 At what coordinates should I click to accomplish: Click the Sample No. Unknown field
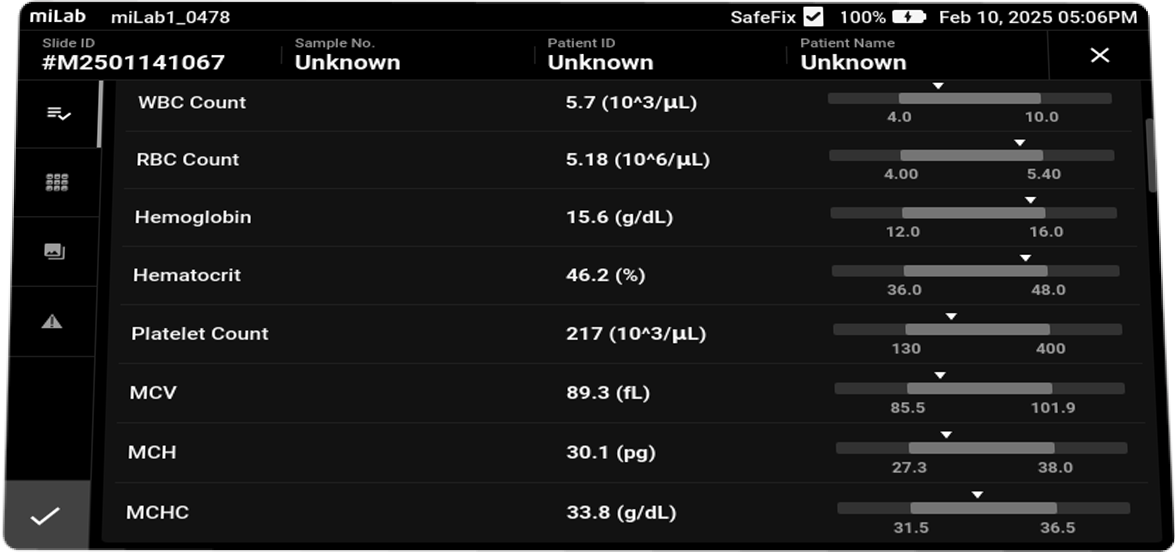tap(347, 62)
